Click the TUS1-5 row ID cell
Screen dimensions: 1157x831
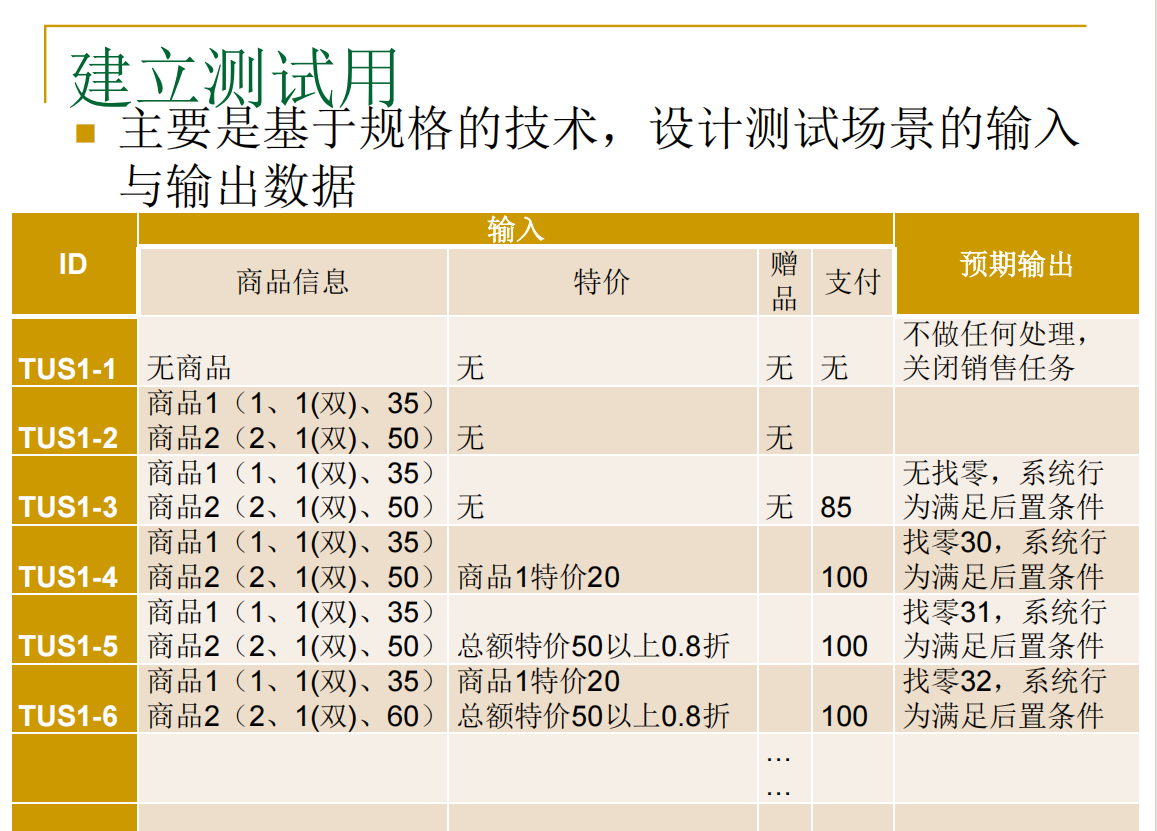69,646
